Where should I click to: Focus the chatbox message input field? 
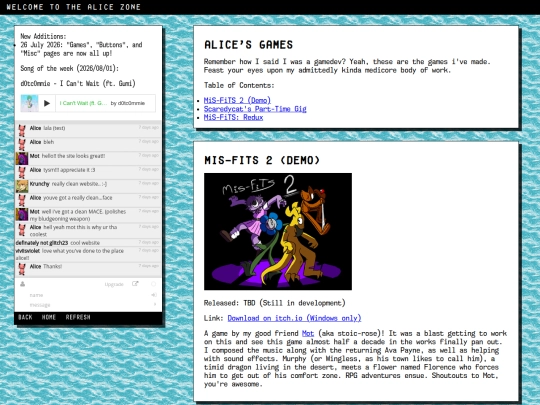90,305
